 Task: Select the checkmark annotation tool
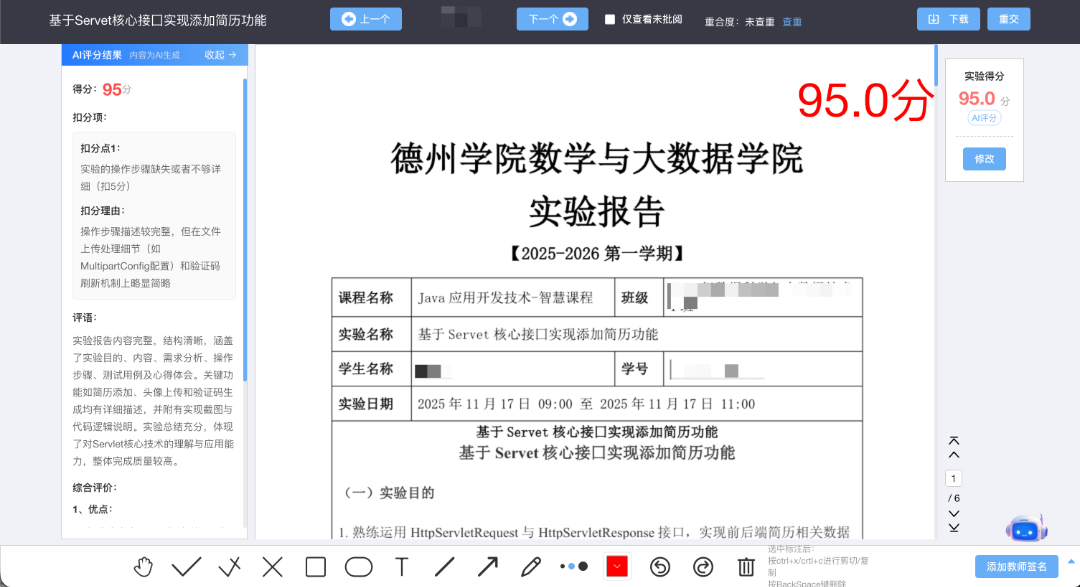[186, 566]
